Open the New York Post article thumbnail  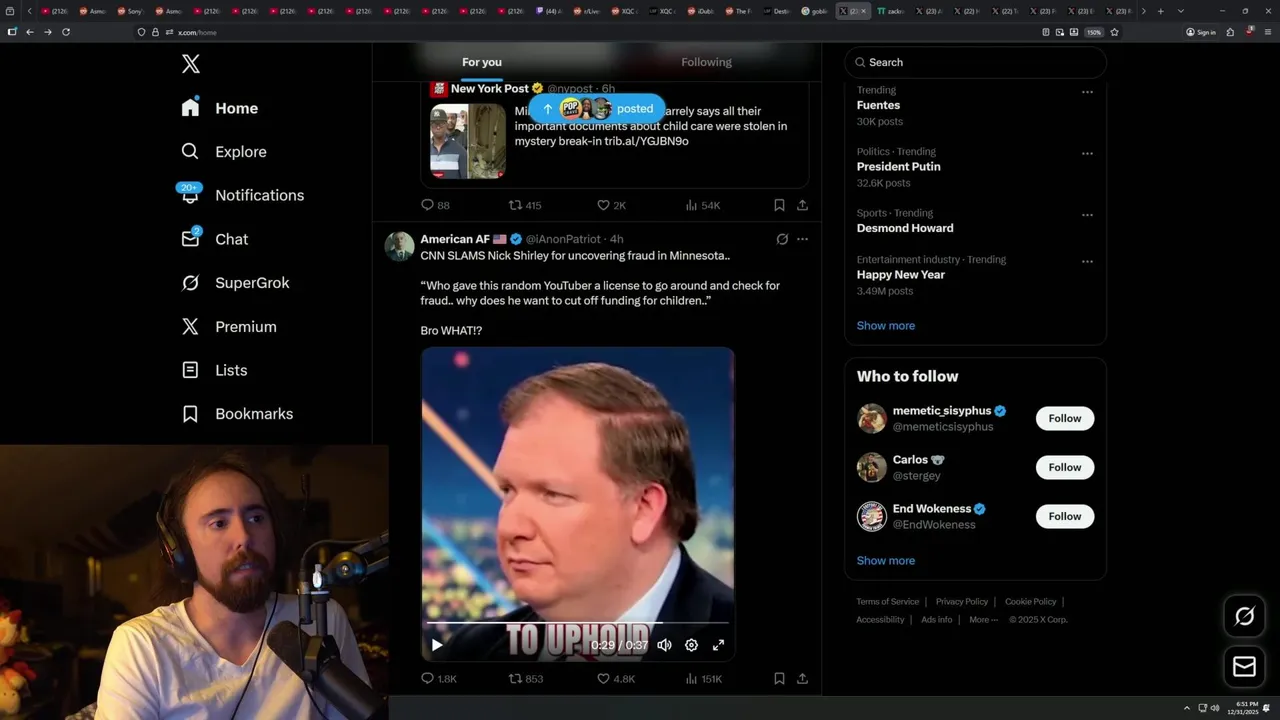click(x=468, y=141)
